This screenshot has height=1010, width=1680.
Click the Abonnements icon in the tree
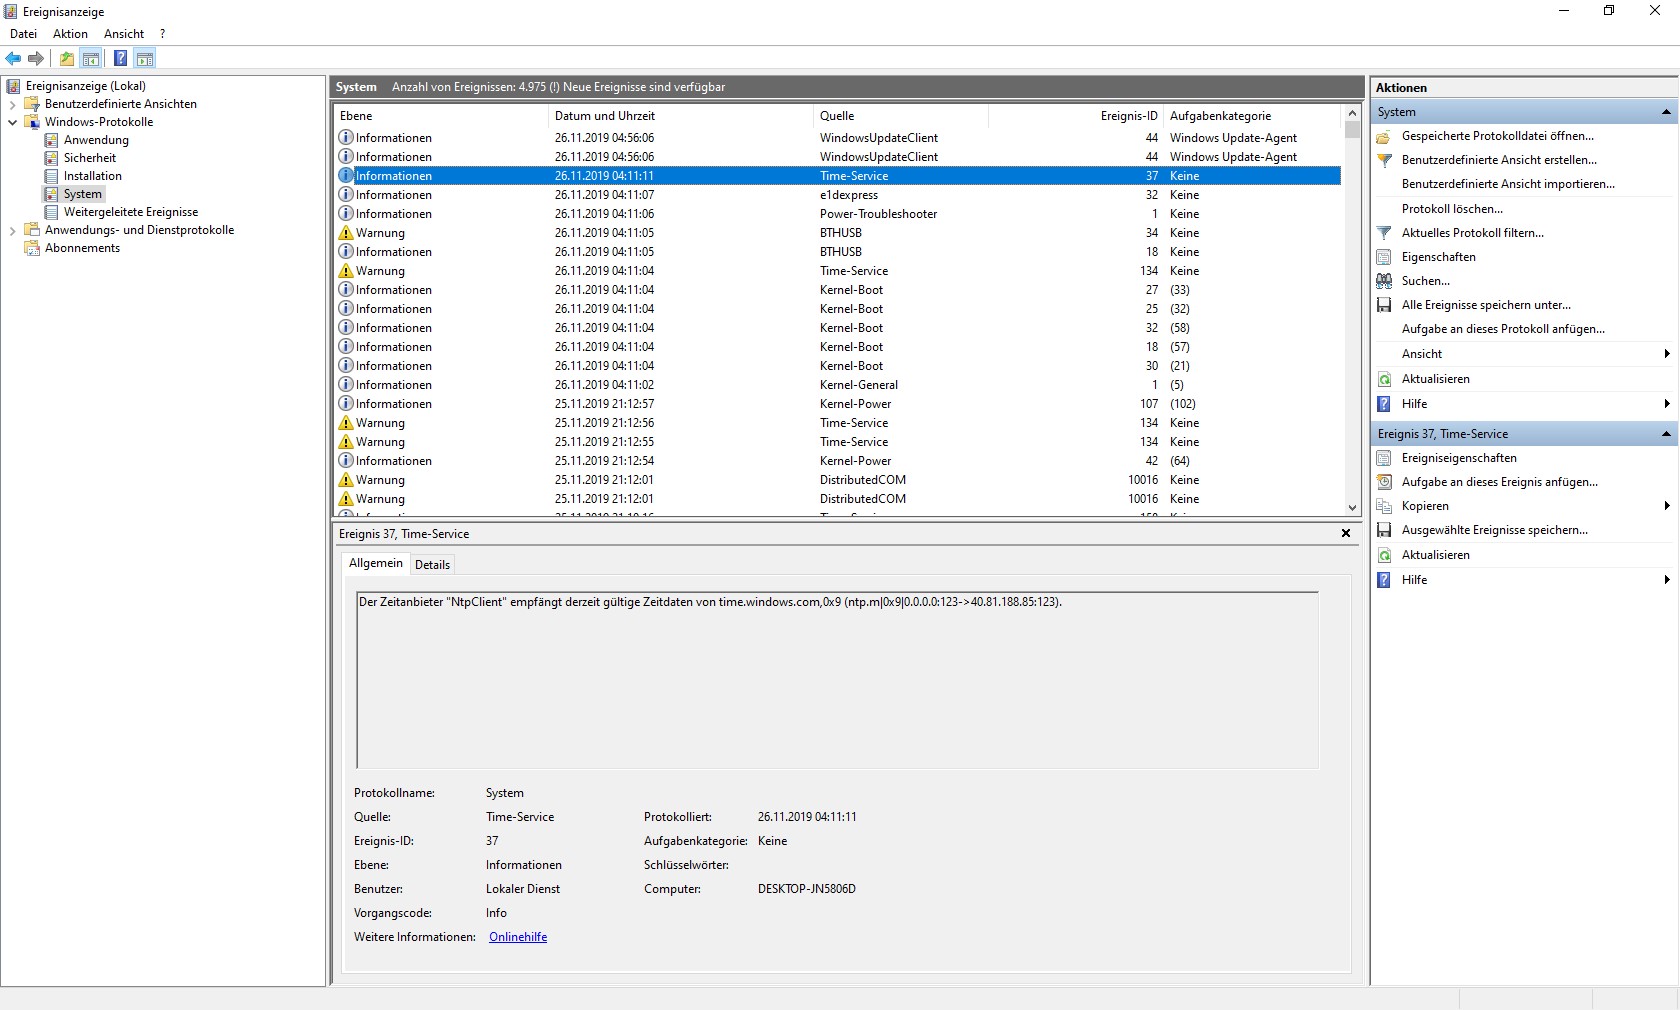(x=32, y=248)
